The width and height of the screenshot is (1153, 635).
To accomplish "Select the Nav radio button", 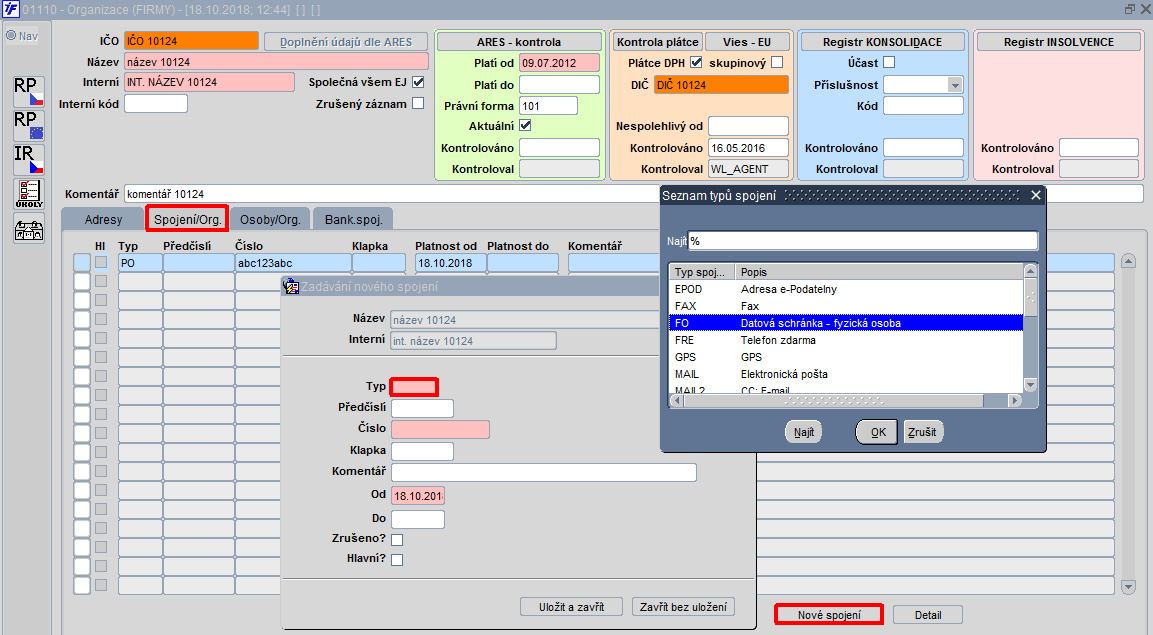I will [11, 35].
